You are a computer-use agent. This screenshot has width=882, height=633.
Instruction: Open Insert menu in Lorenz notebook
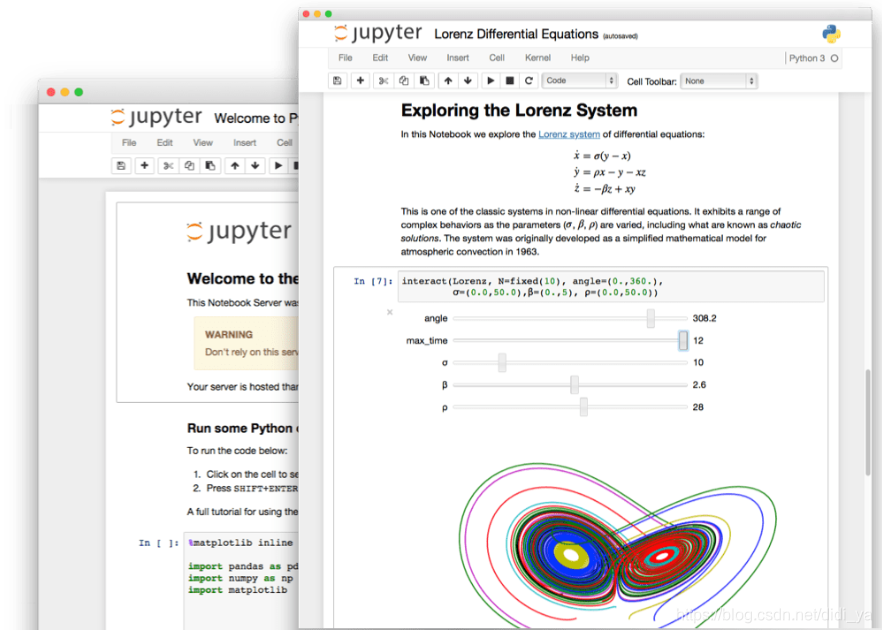pyautogui.click(x=458, y=57)
